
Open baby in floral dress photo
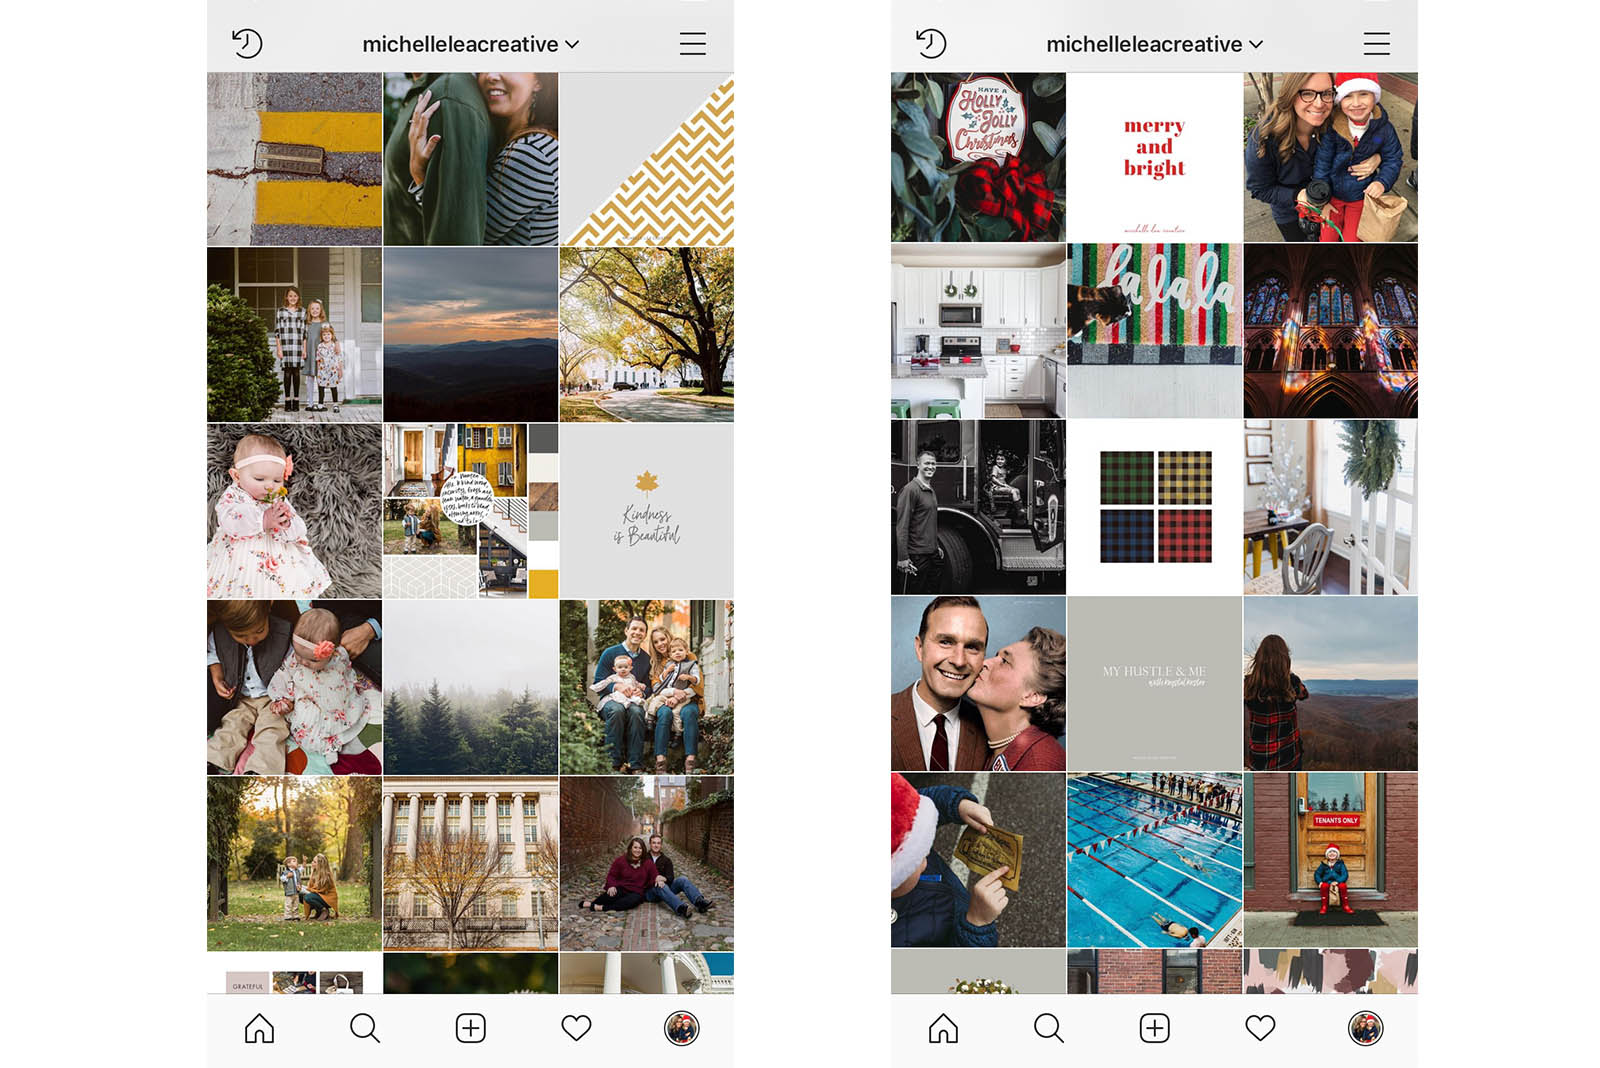tap(294, 511)
